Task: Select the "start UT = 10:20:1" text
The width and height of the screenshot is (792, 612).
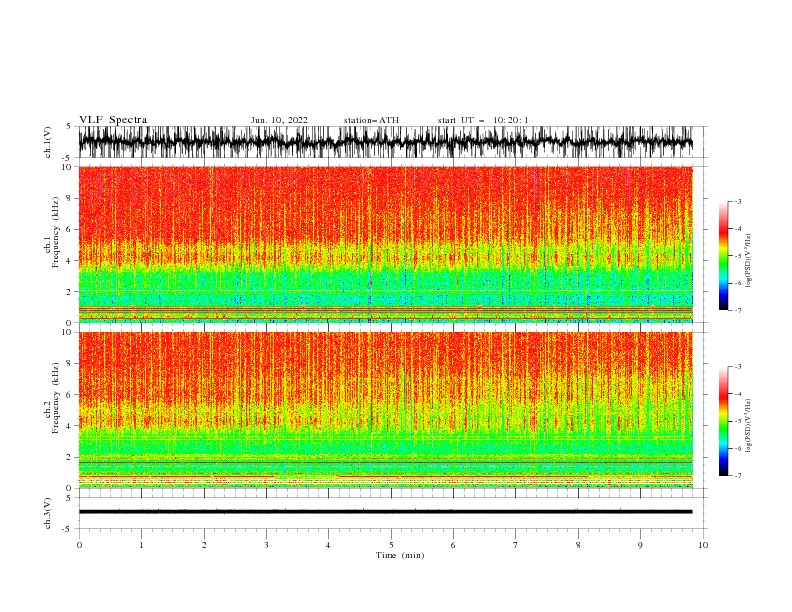Action: coord(483,120)
